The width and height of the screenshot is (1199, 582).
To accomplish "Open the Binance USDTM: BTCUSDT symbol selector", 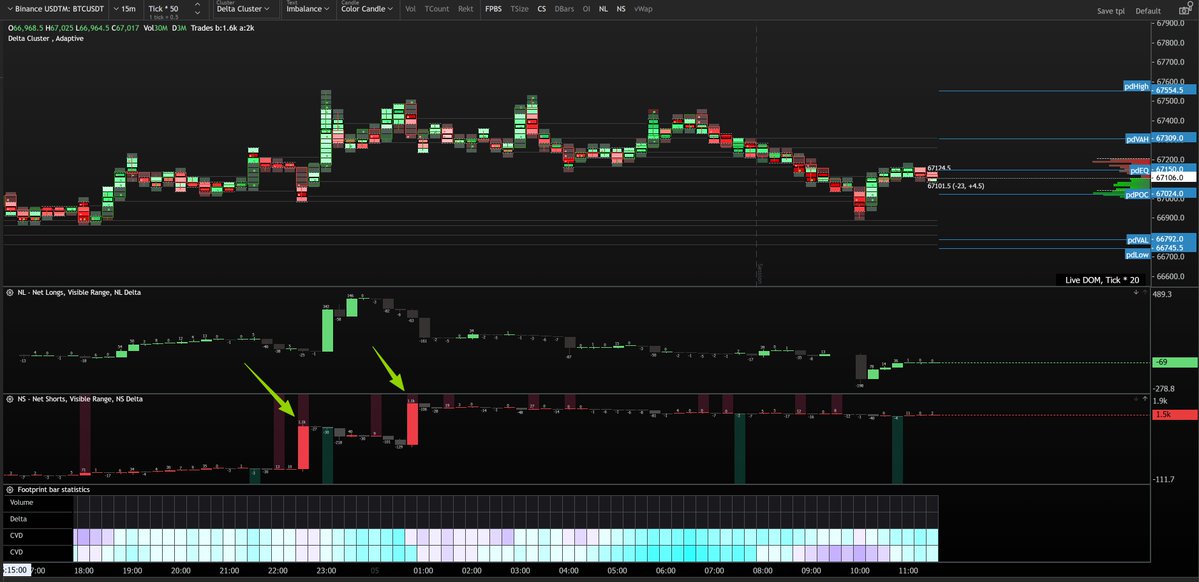I will [55, 9].
